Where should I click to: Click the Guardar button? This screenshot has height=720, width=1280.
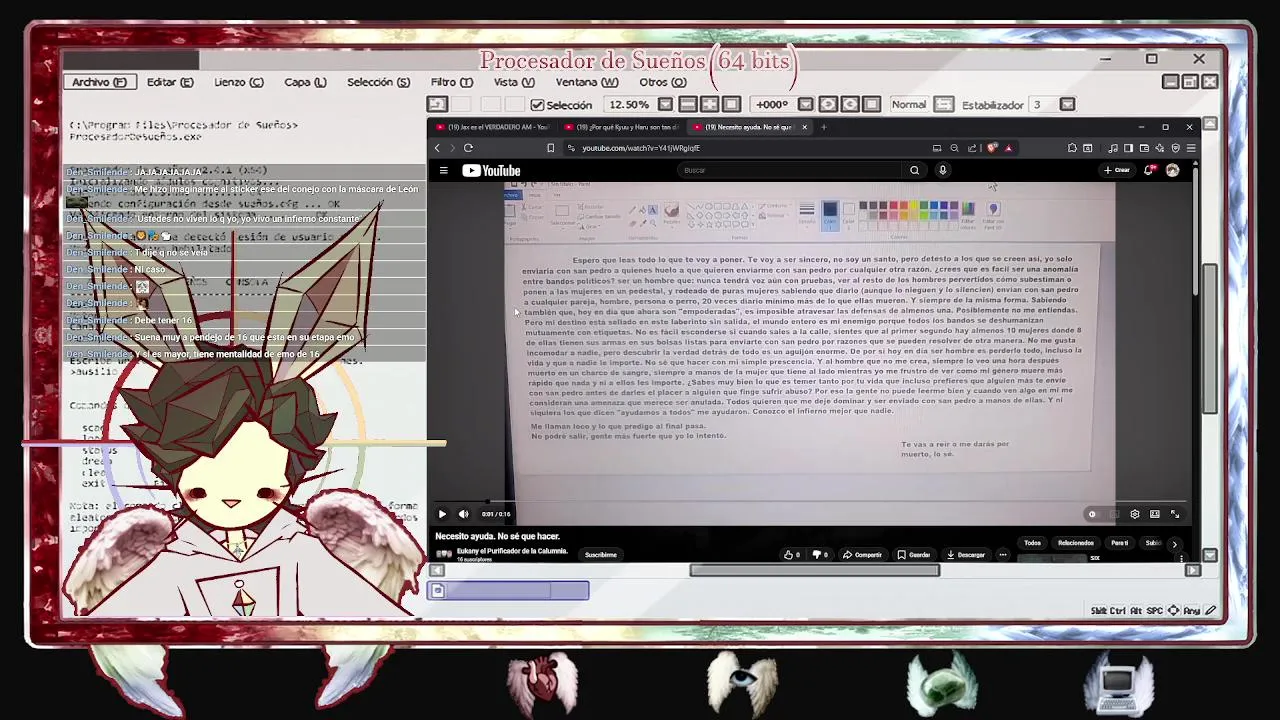(913, 555)
